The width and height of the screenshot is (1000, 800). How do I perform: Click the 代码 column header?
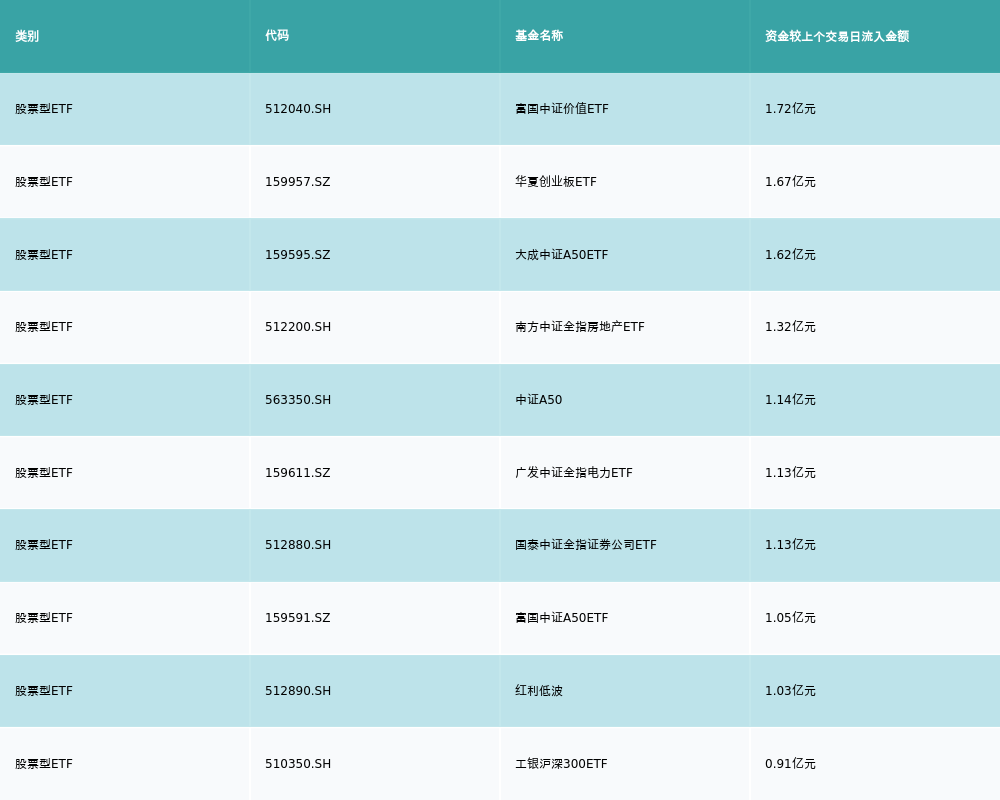pos(277,36)
